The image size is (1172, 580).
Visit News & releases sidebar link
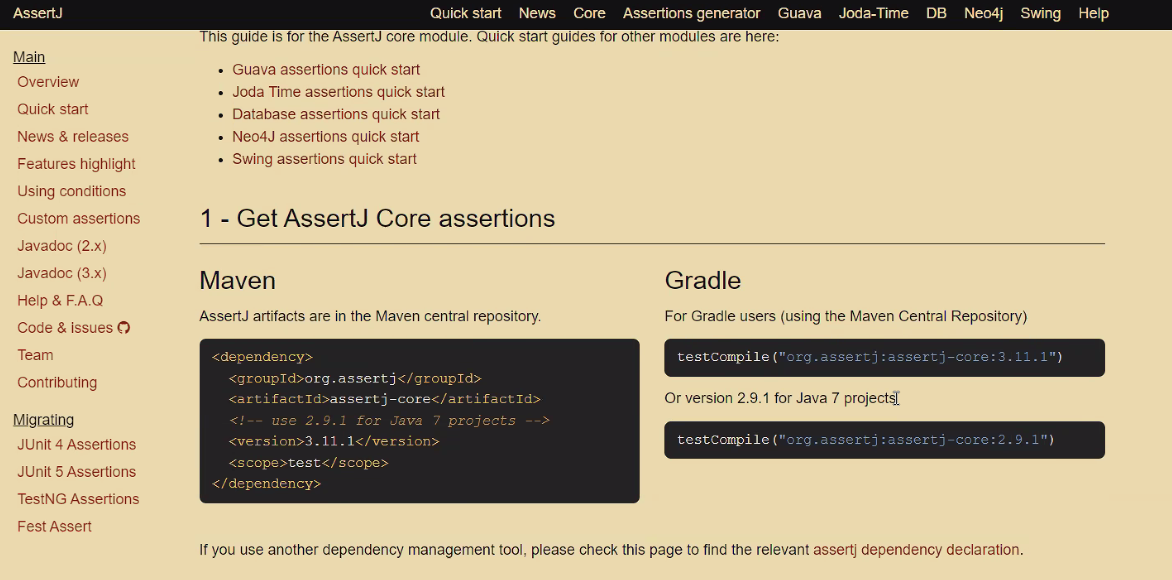[x=73, y=136]
